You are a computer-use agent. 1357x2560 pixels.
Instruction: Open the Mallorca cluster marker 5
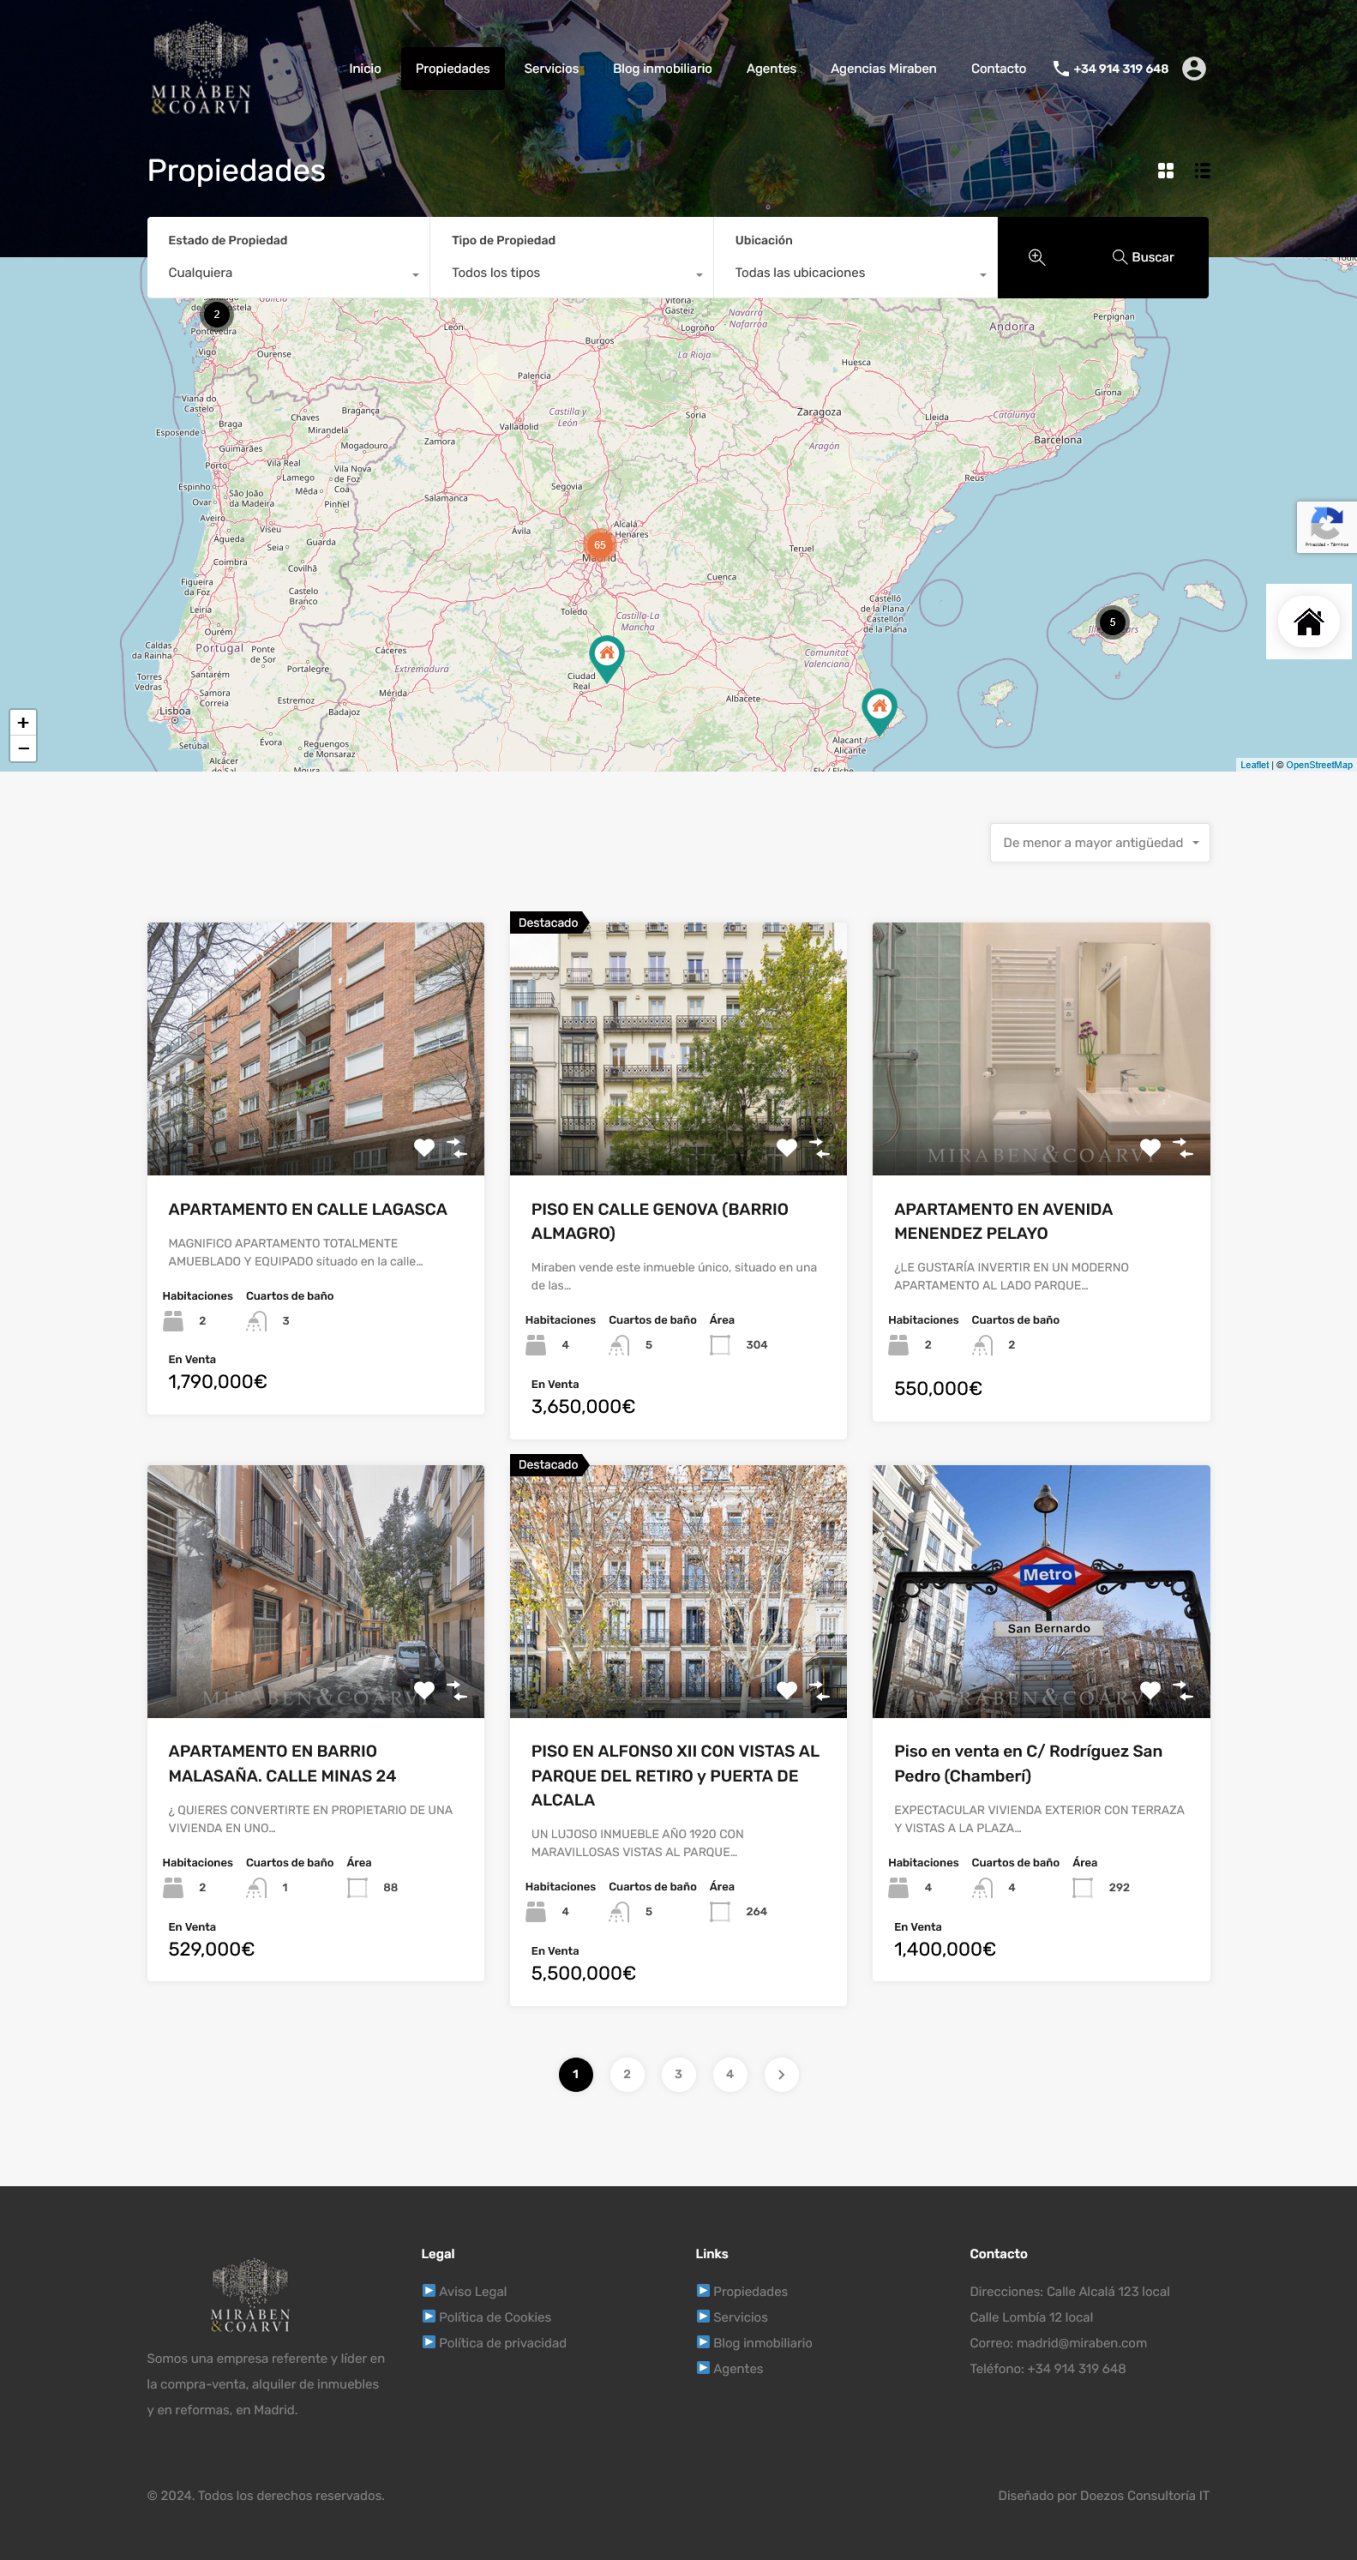coord(1112,622)
